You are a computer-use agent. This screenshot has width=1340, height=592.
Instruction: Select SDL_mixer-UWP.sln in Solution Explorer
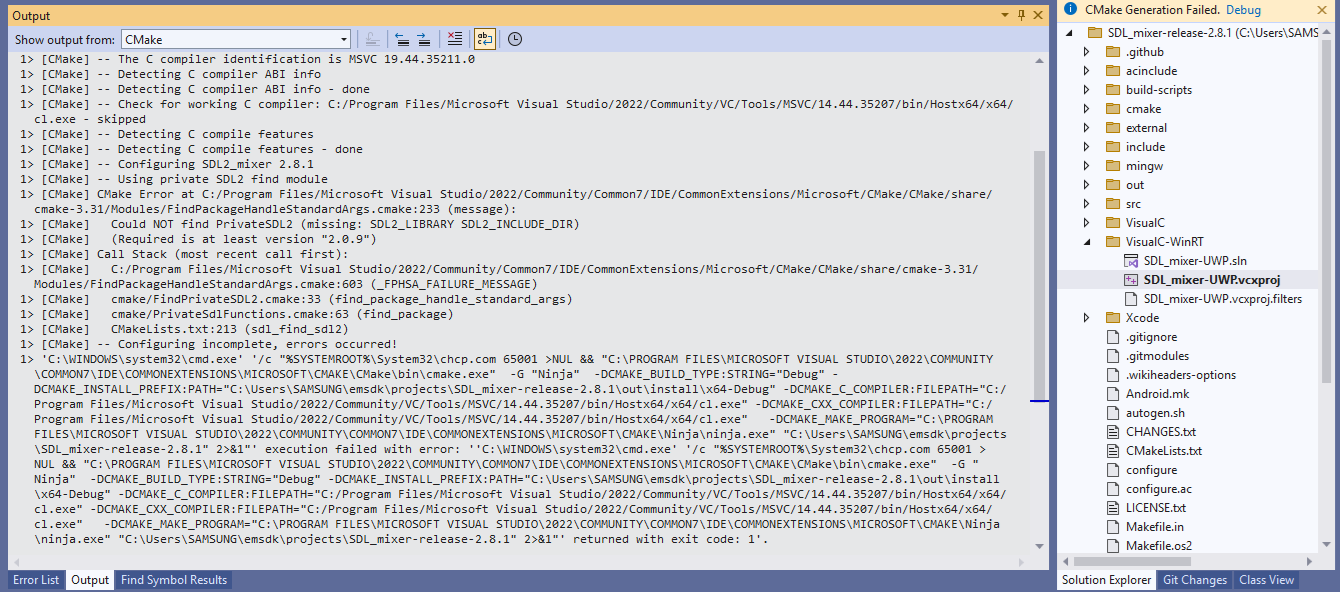(x=1195, y=261)
